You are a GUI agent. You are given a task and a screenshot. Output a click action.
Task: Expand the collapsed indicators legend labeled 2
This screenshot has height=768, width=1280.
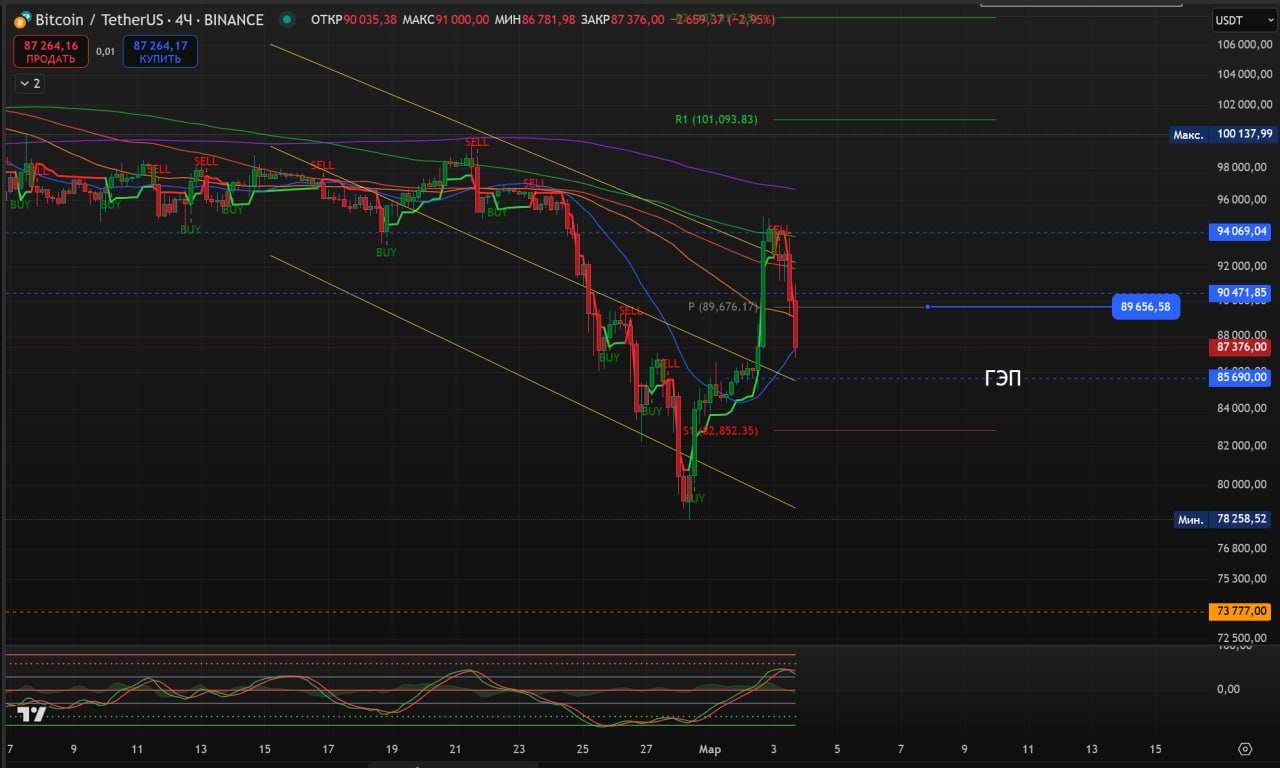pos(30,83)
